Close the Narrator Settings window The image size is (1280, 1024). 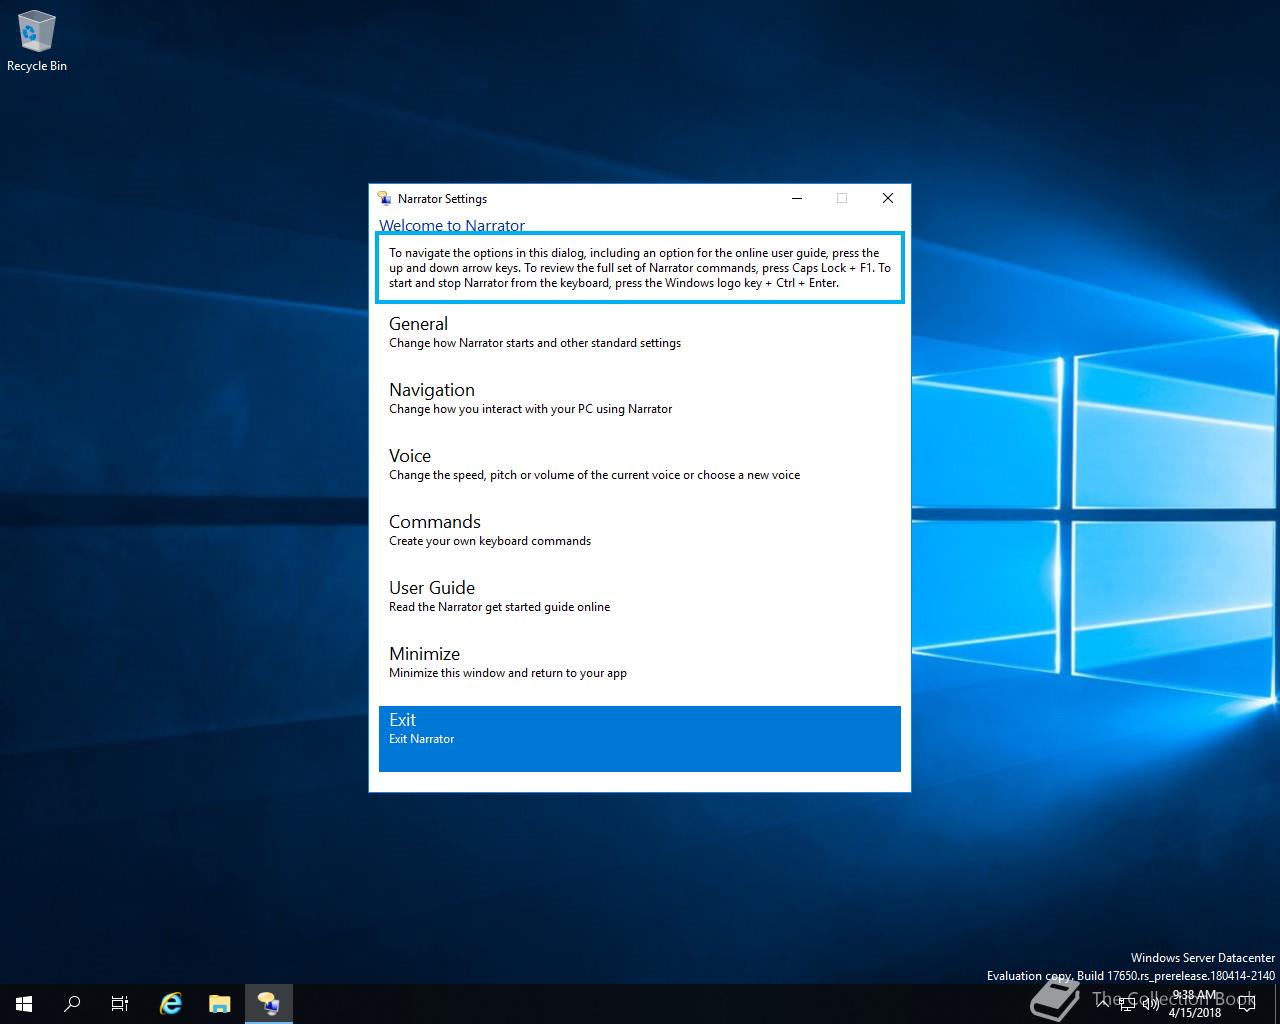click(887, 198)
